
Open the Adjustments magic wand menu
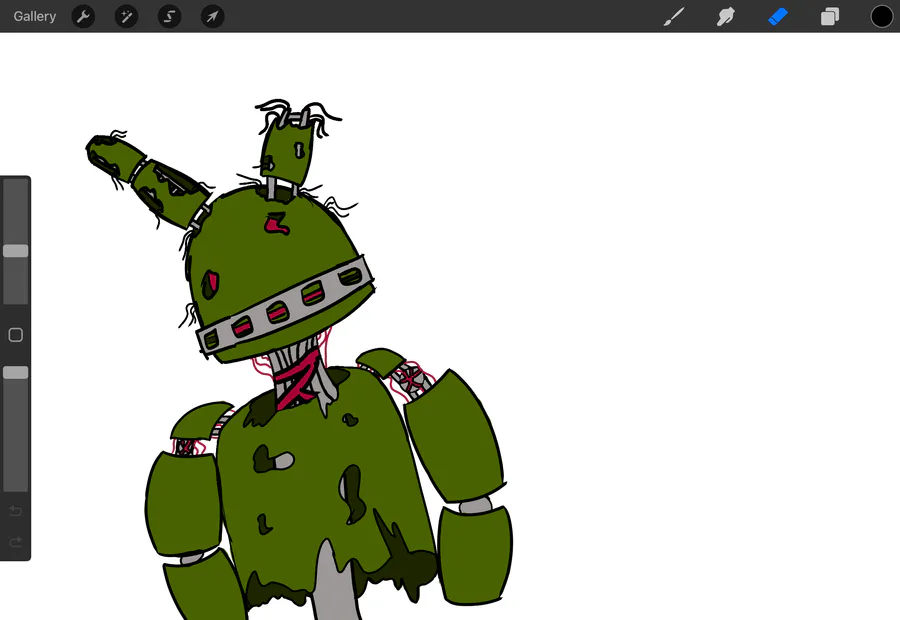point(126,17)
